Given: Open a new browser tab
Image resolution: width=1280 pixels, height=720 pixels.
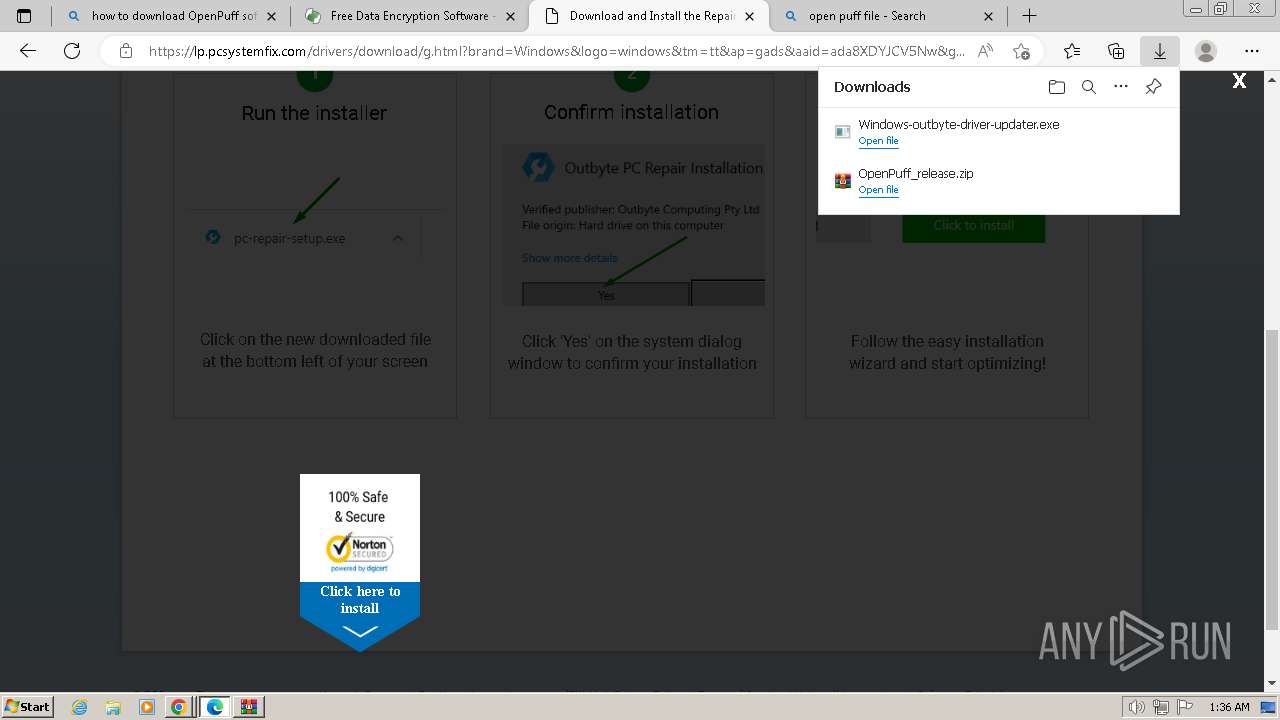Looking at the screenshot, I should point(1029,16).
